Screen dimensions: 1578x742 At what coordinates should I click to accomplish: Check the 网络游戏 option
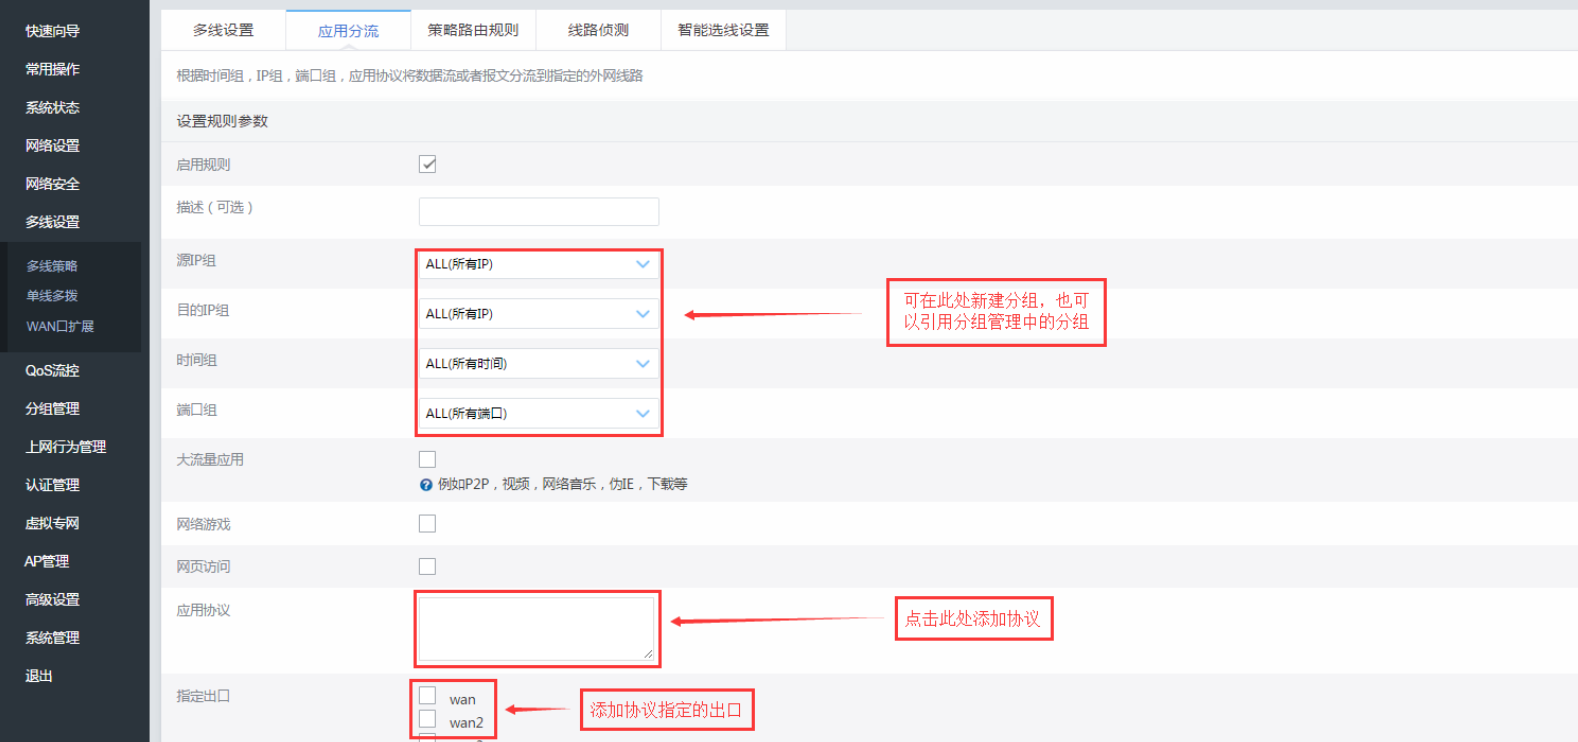427,524
